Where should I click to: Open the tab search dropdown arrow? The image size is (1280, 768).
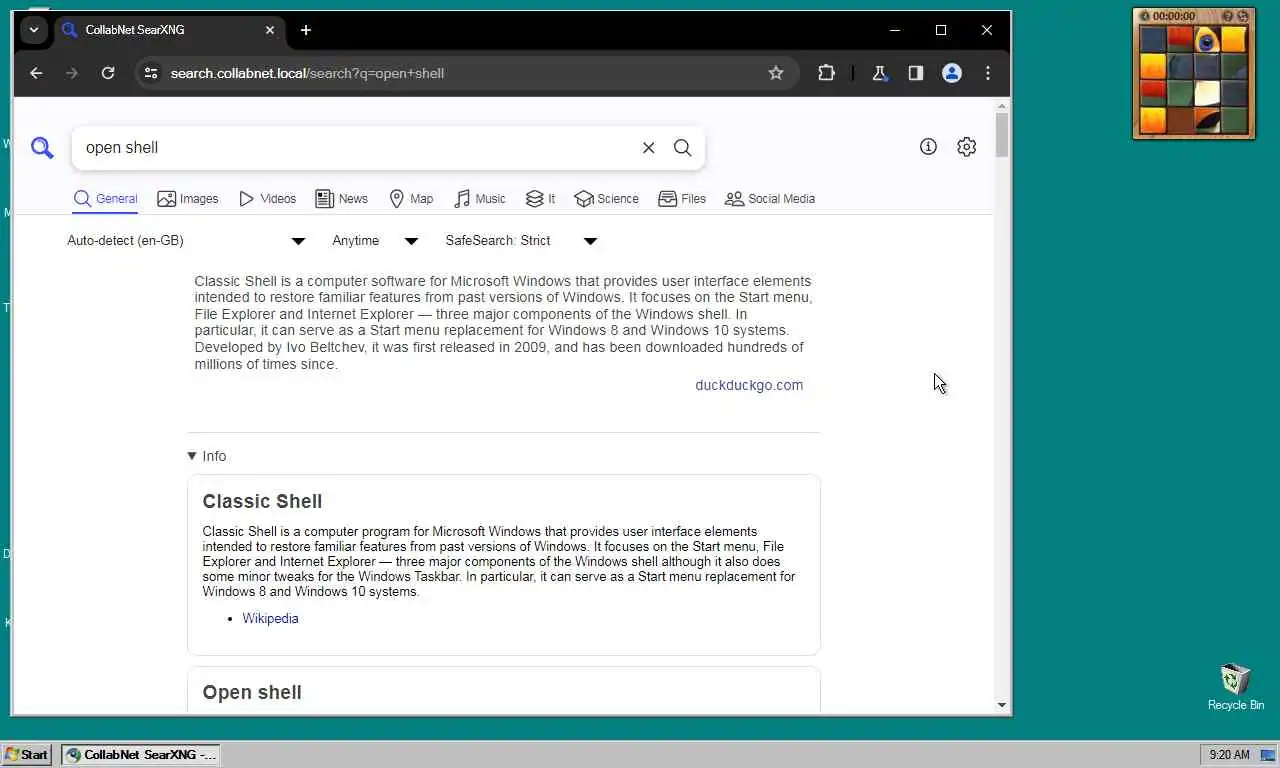(34, 30)
